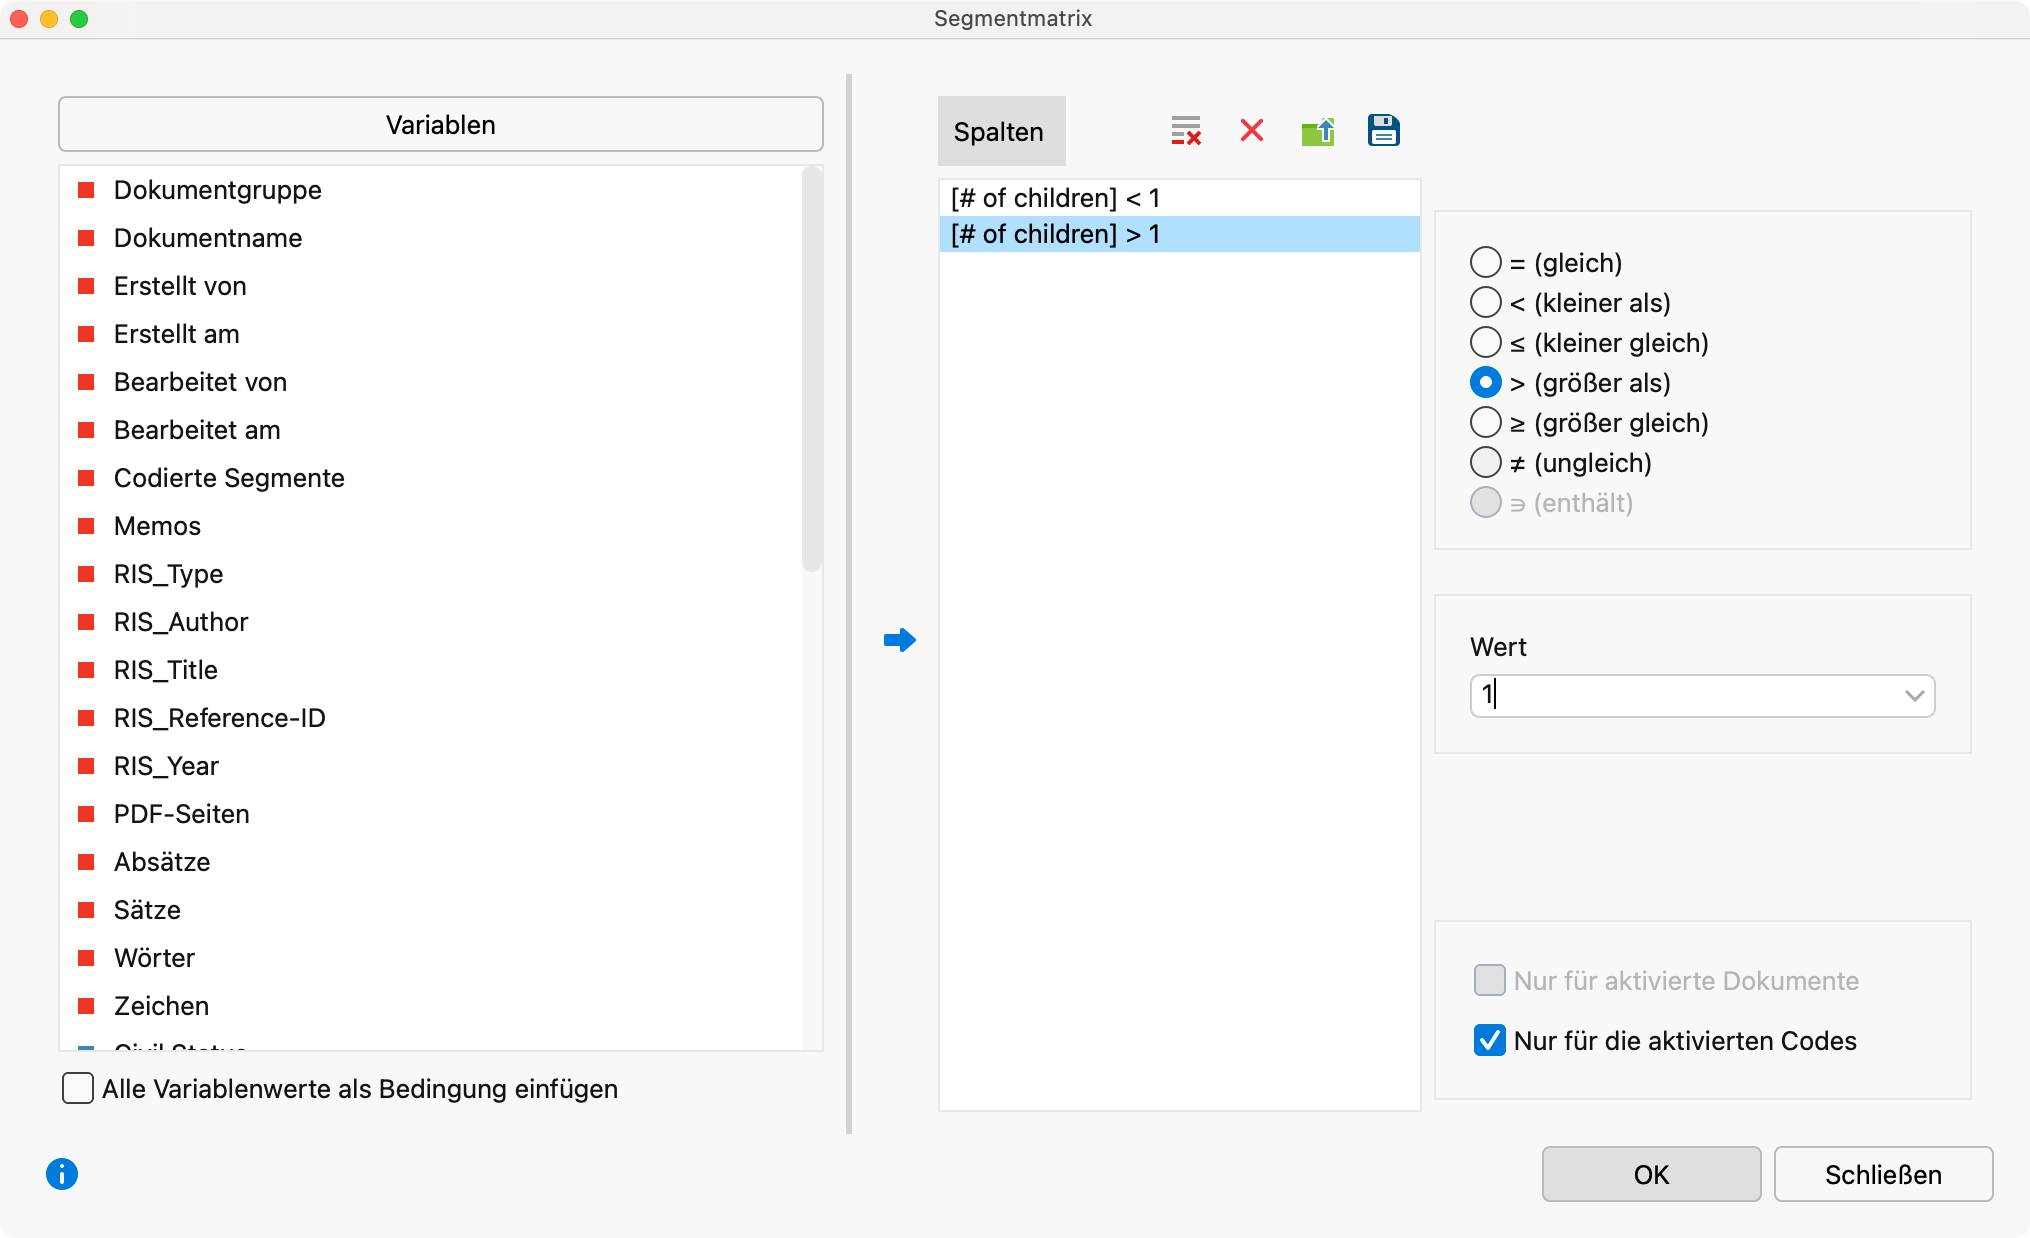Select the ≤ (kleiner gleich) radio option

[1486, 343]
